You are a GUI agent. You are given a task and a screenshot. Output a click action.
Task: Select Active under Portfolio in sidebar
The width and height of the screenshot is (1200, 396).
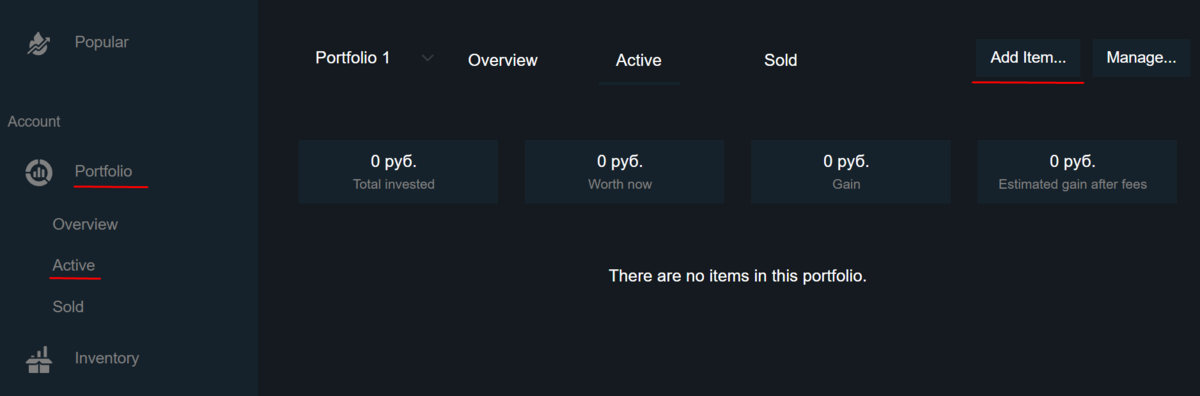74,265
